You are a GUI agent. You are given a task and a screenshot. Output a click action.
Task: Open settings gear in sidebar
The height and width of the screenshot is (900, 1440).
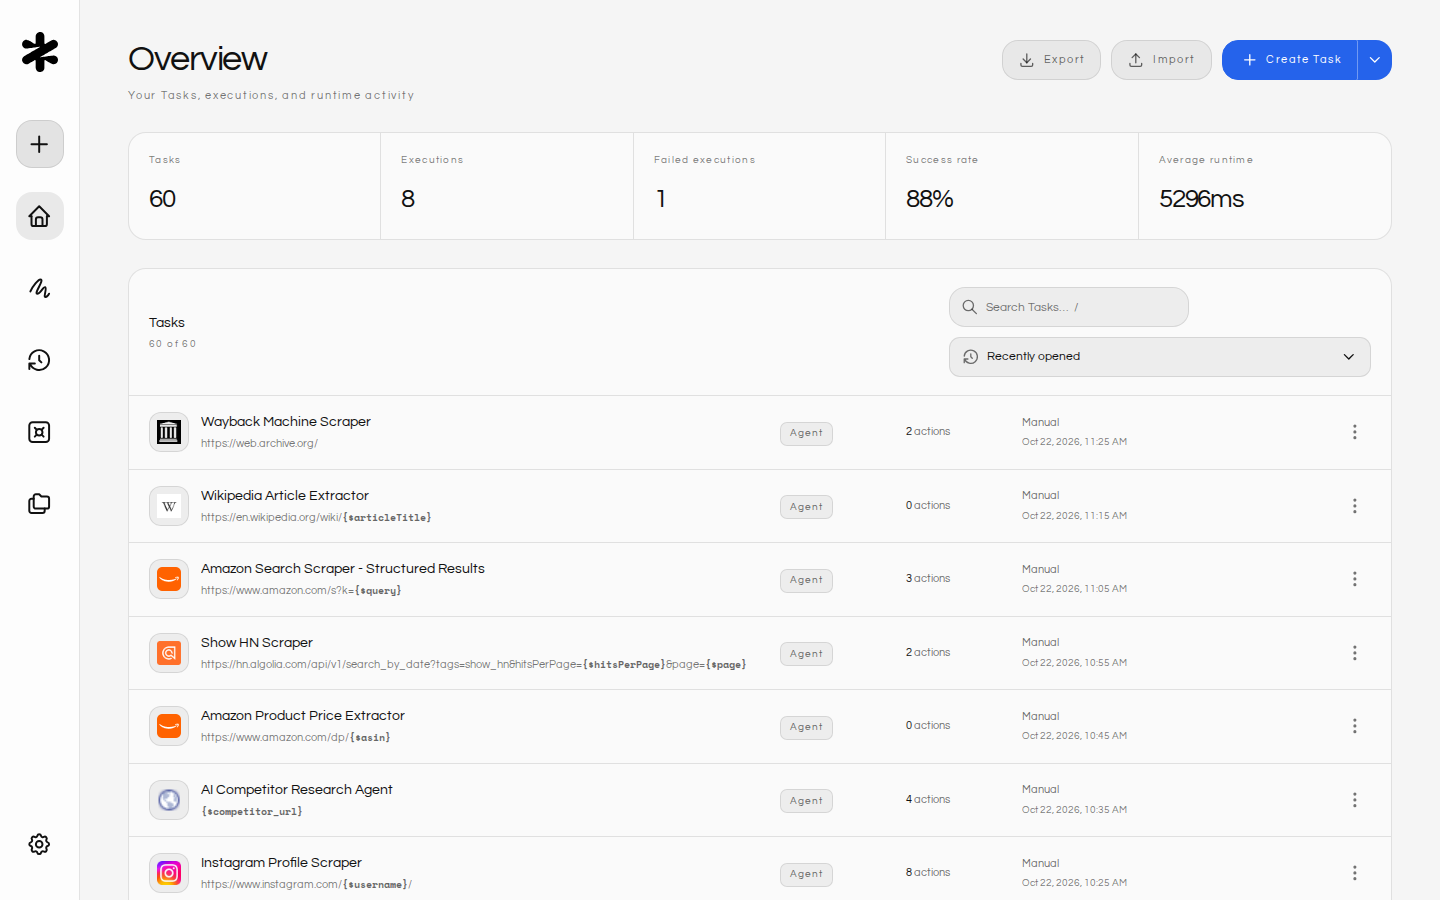[40, 844]
